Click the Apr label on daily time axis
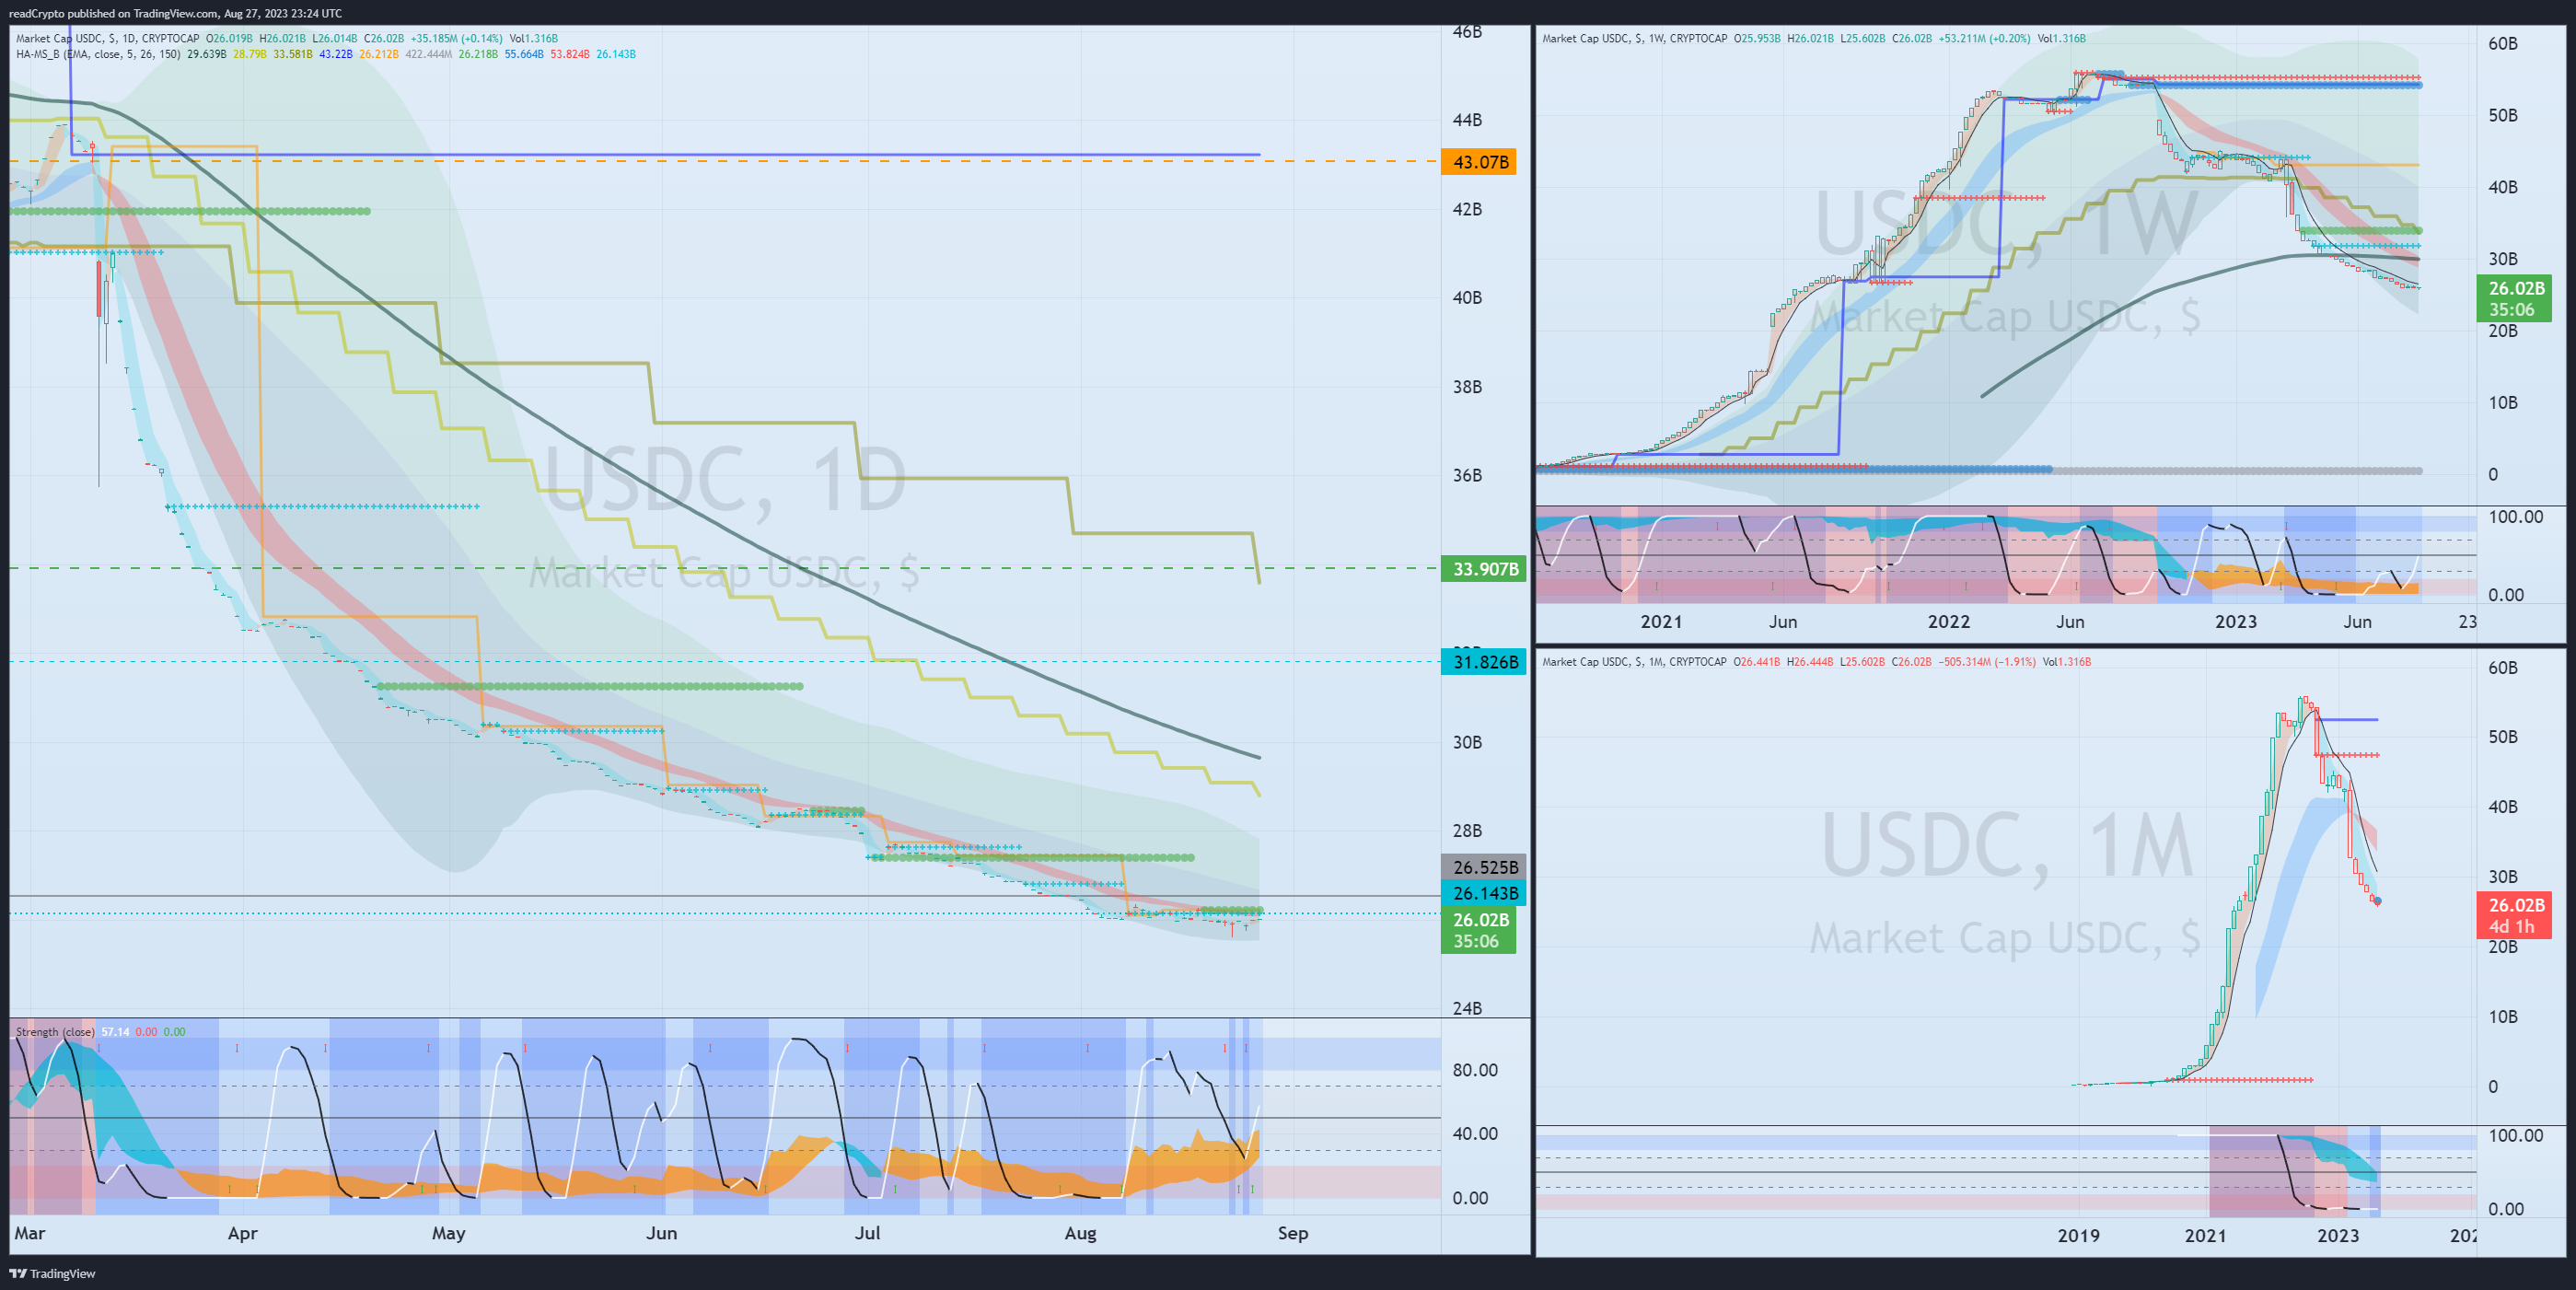The height and width of the screenshot is (1290, 2576). point(243,1233)
